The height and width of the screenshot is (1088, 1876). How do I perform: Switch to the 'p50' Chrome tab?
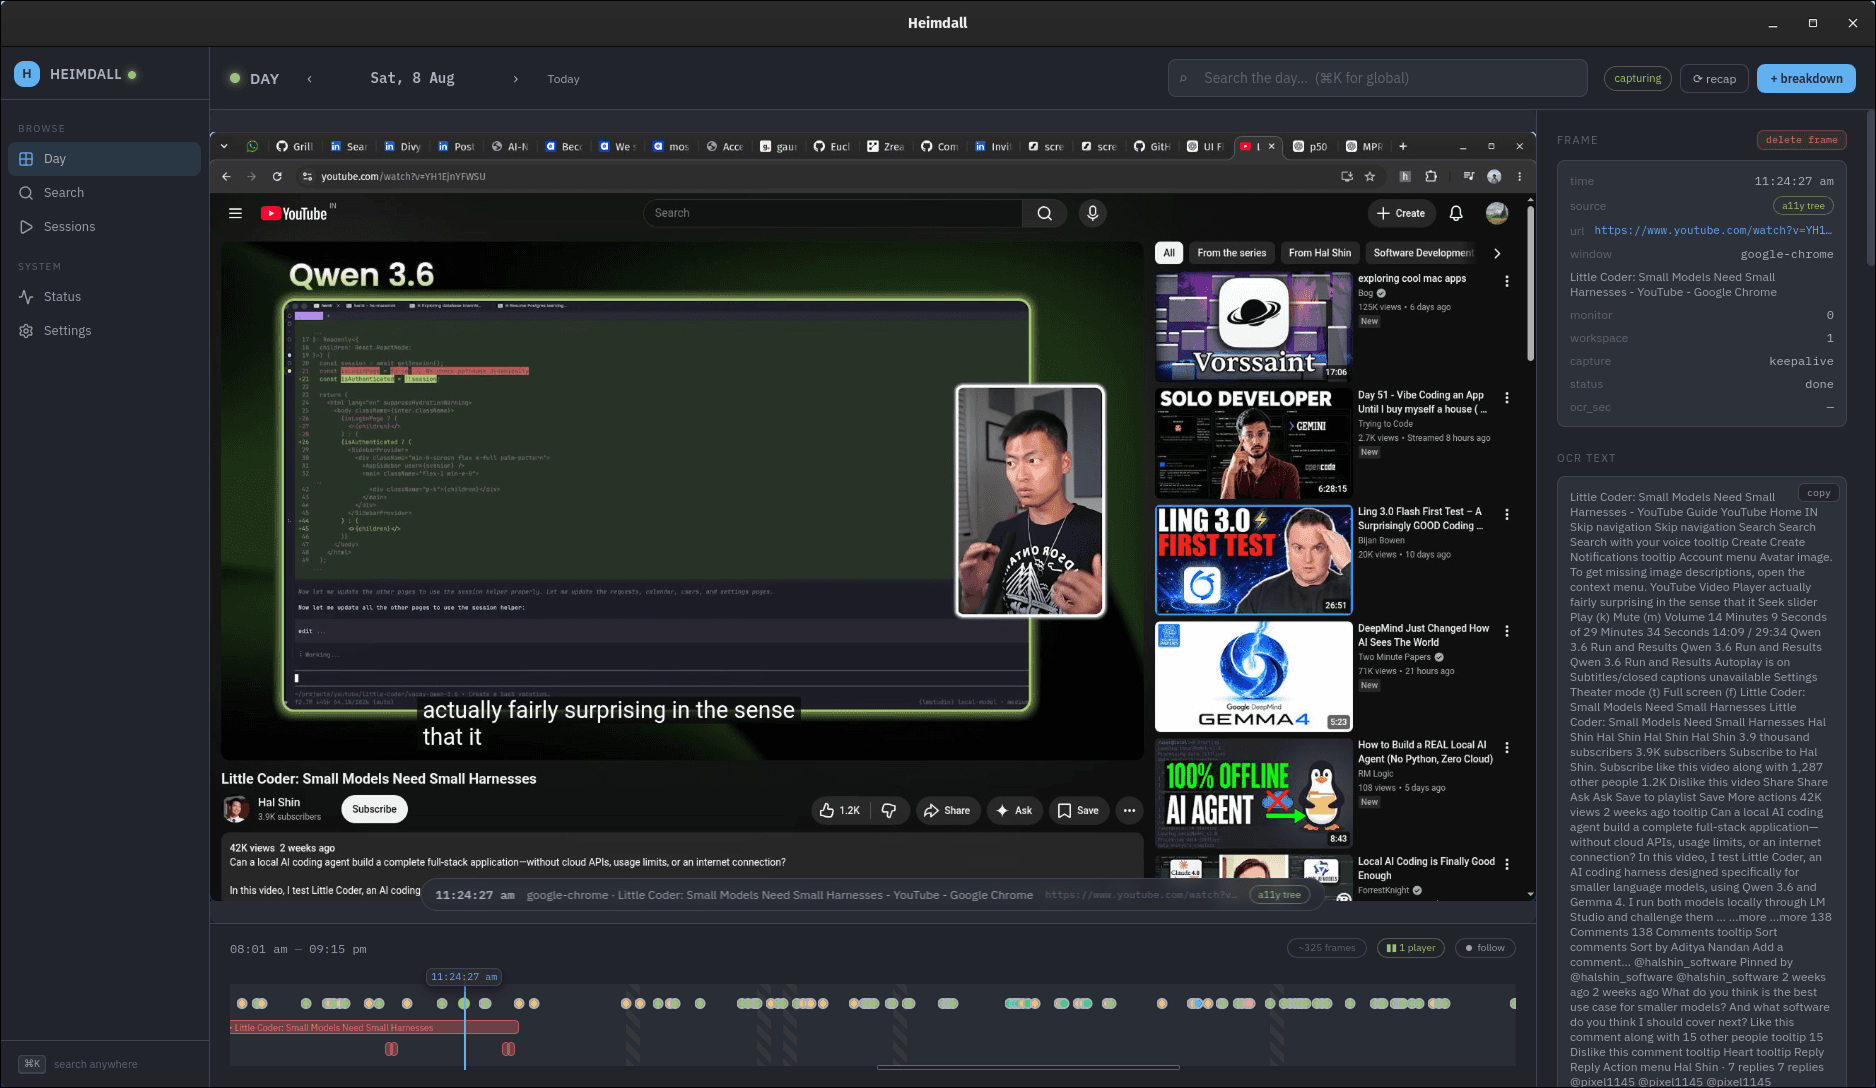tap(1310, 147)
